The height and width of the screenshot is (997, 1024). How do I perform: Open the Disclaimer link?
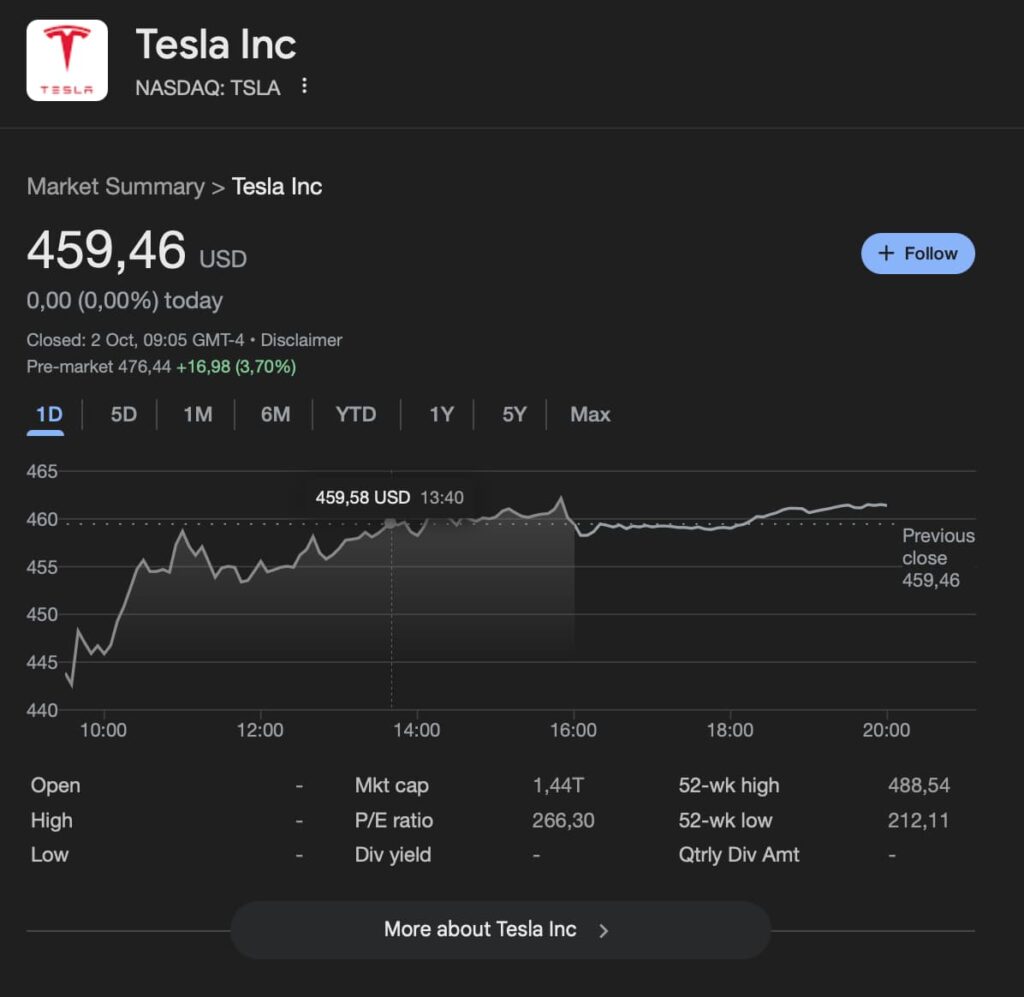pos(301,340)
